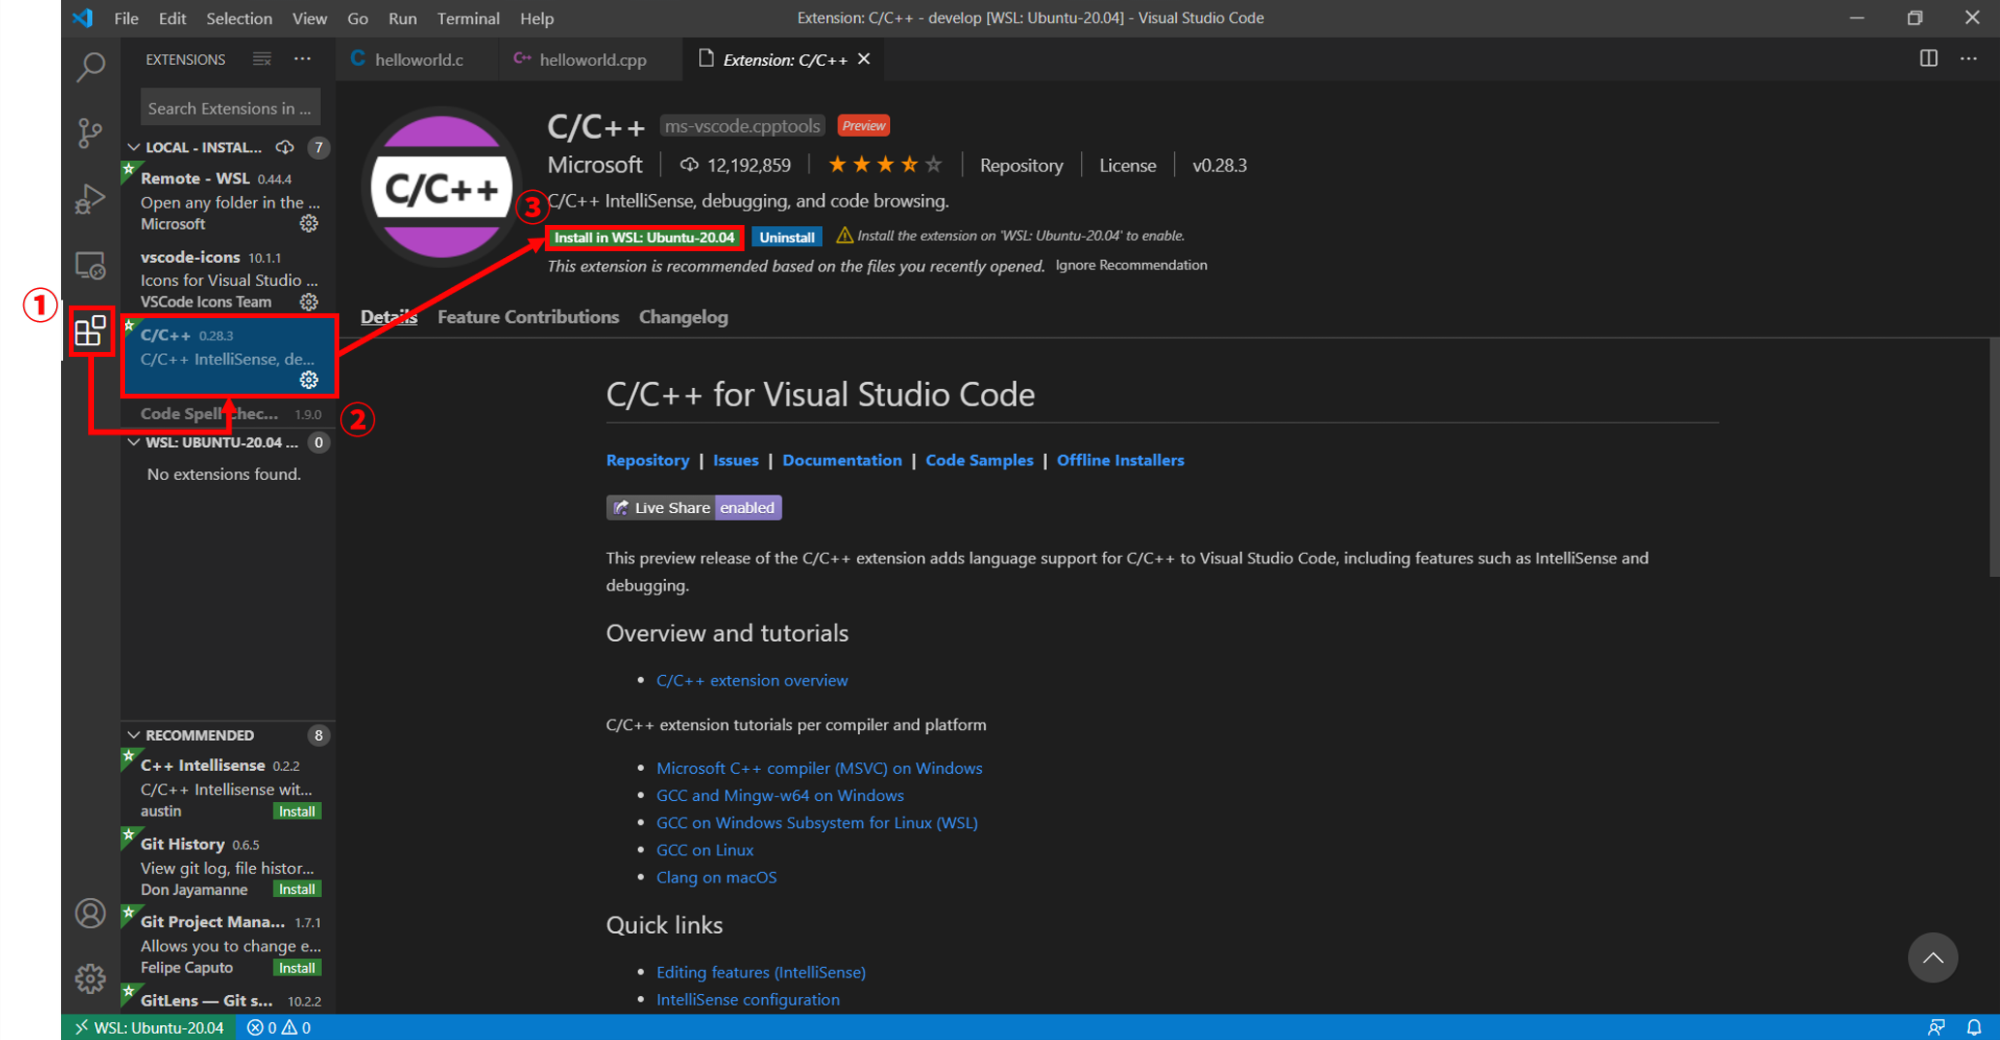The height and width of the screenshot is (1040, 2000).
Task: Switch to the helloworld.c tab
Action: coord(418,59)
